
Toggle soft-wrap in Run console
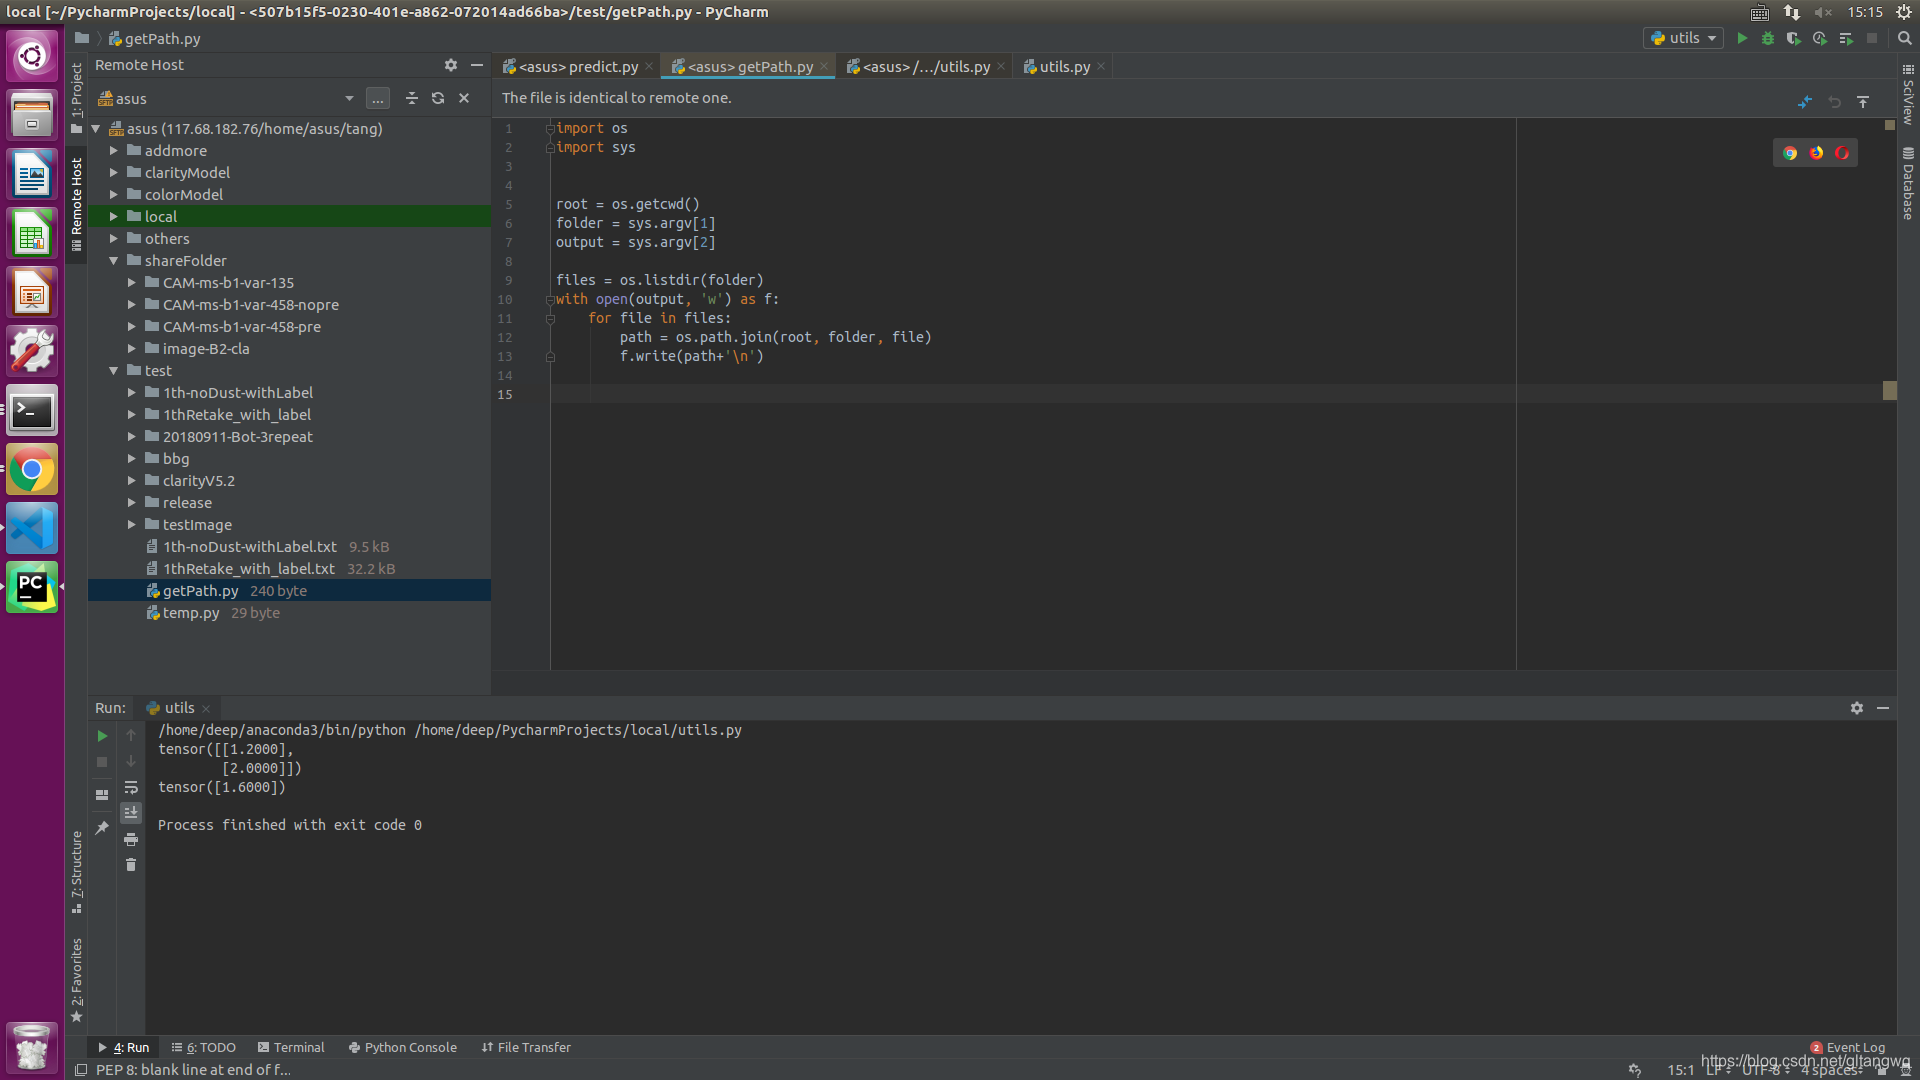tap(131, 788)
